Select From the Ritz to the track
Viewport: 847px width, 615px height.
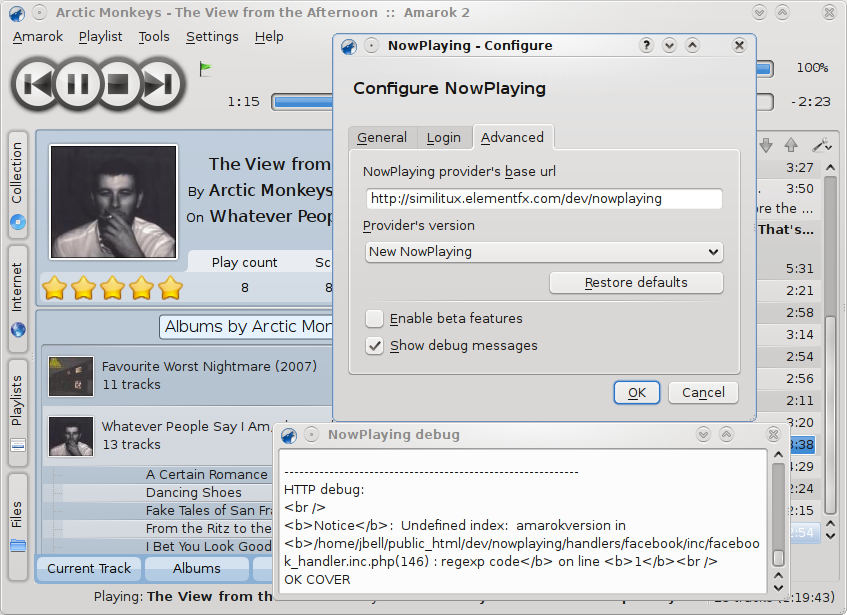click(209, 528)
